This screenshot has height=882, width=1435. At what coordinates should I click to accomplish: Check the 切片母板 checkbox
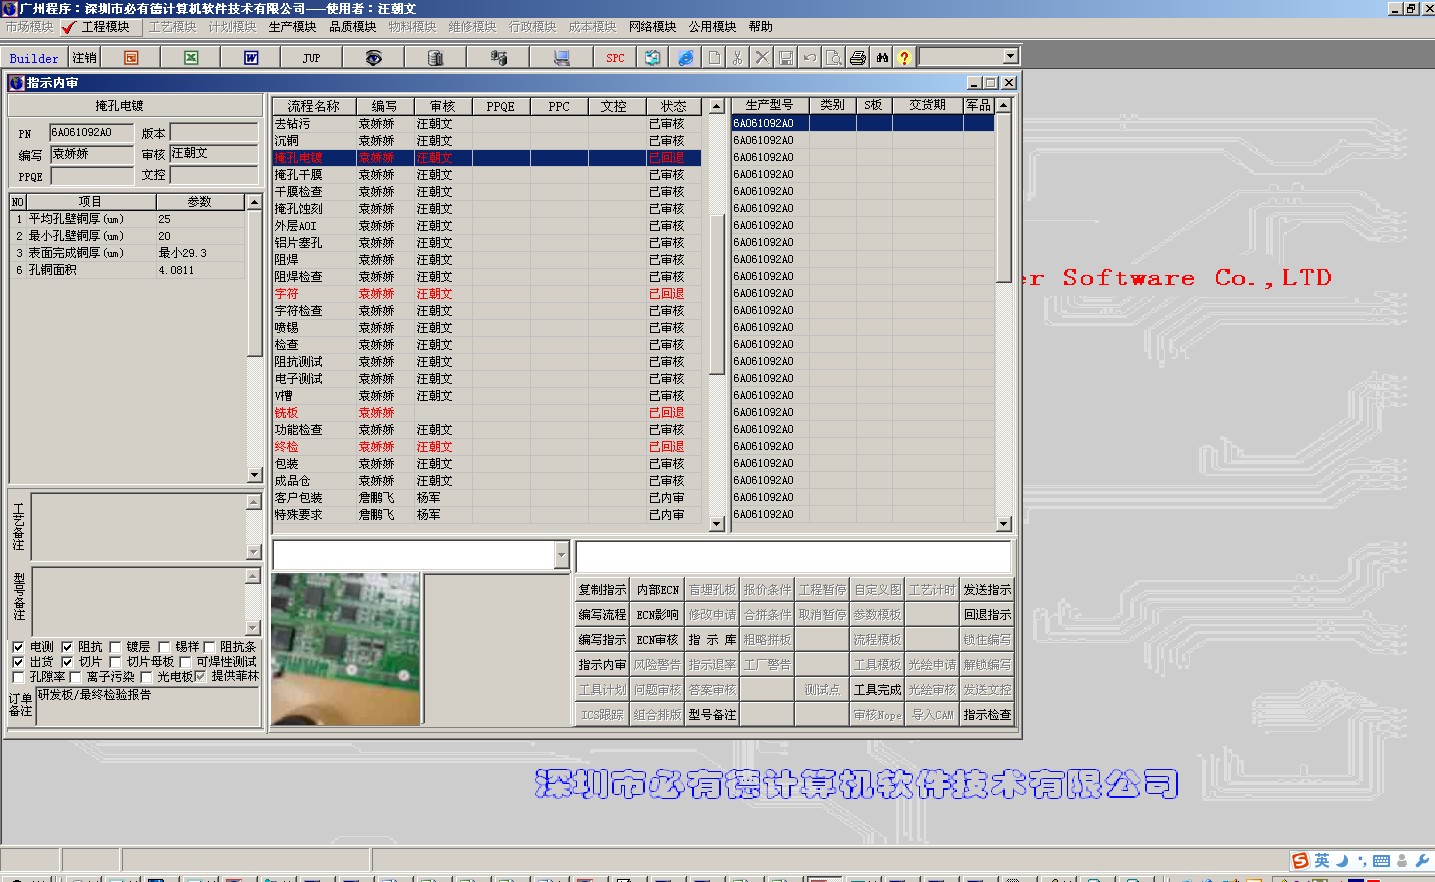(115, 662)
